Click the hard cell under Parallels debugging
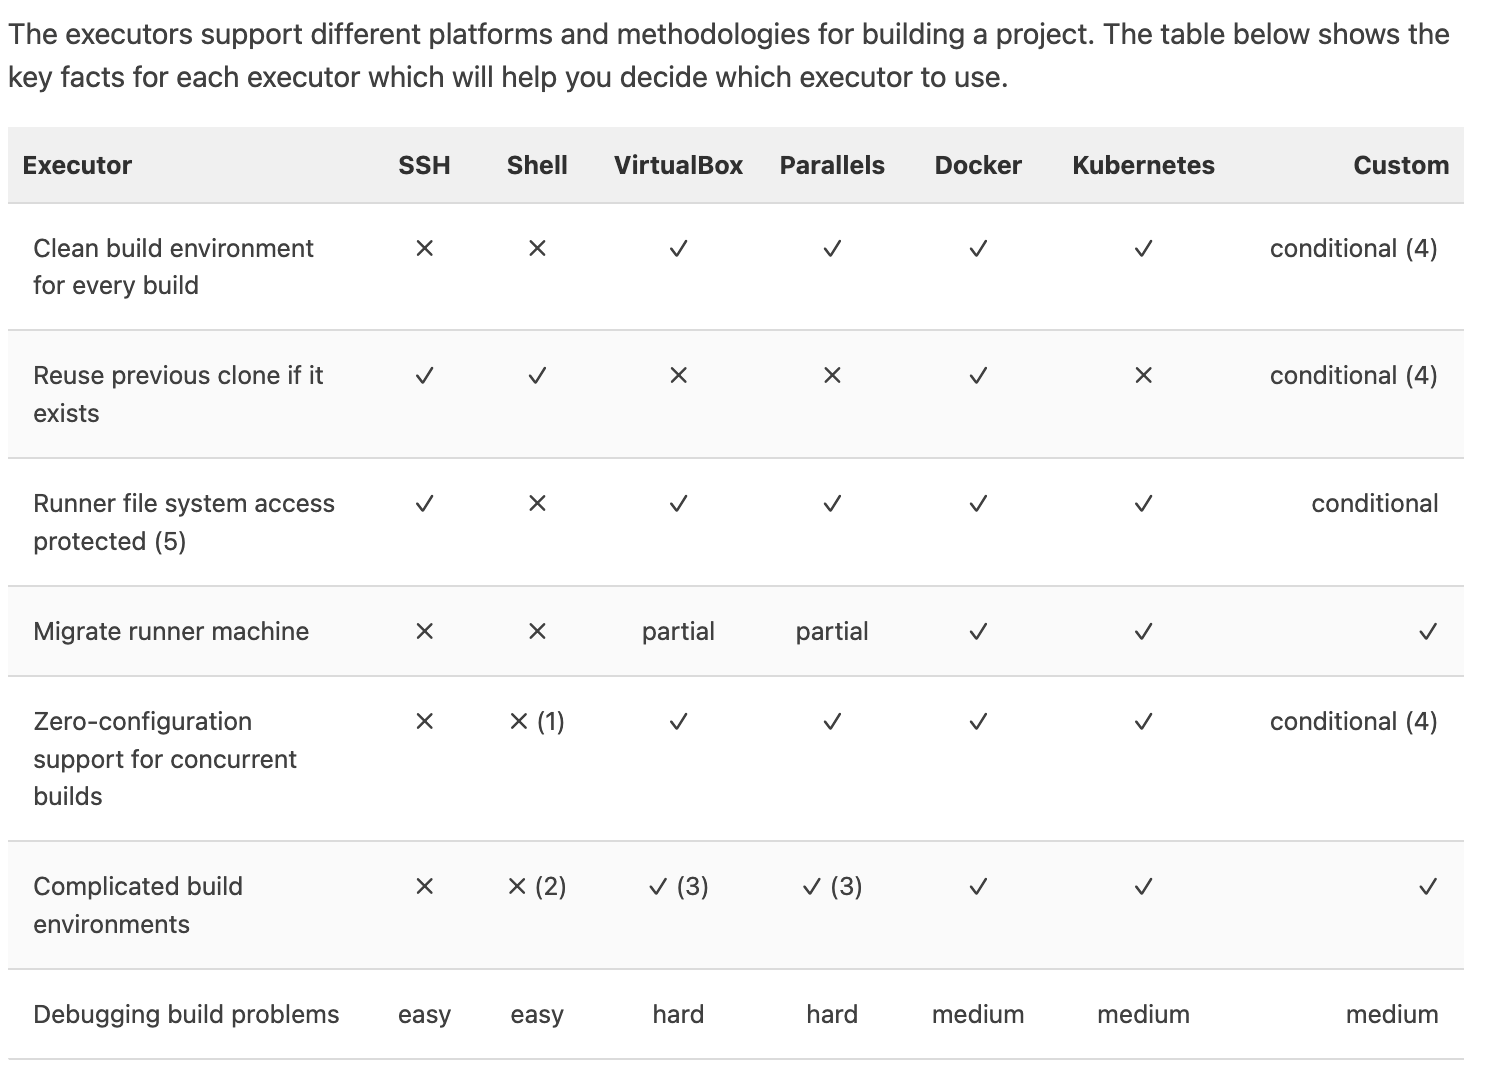 click(x=832, y=1014)
